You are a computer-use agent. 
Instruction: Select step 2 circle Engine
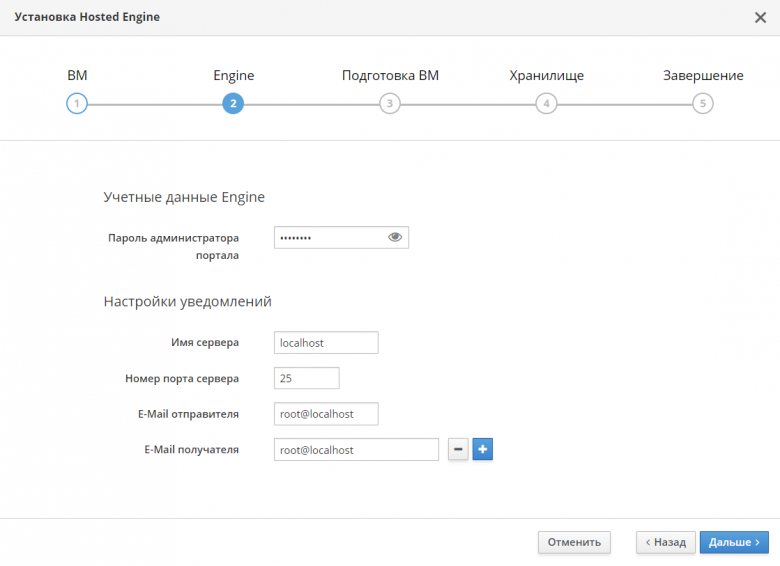(x=233, y=103)
